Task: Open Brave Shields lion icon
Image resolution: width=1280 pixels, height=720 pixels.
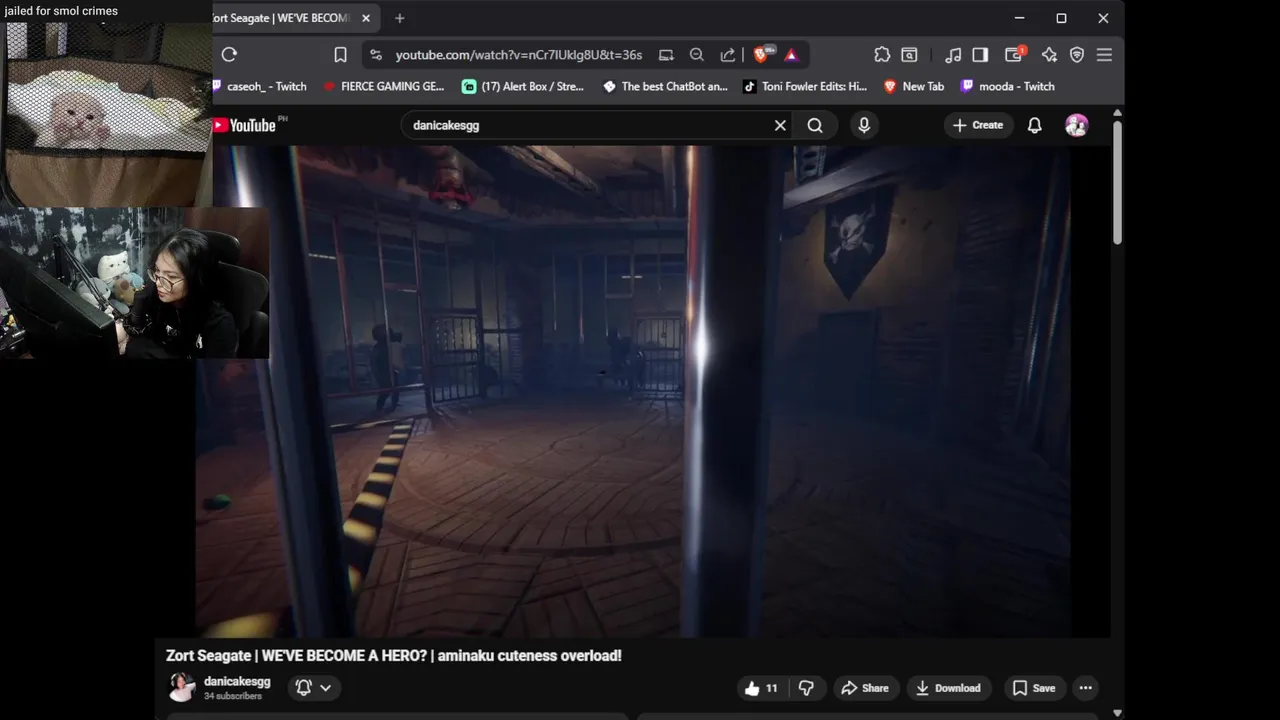Action: [762, 55]
